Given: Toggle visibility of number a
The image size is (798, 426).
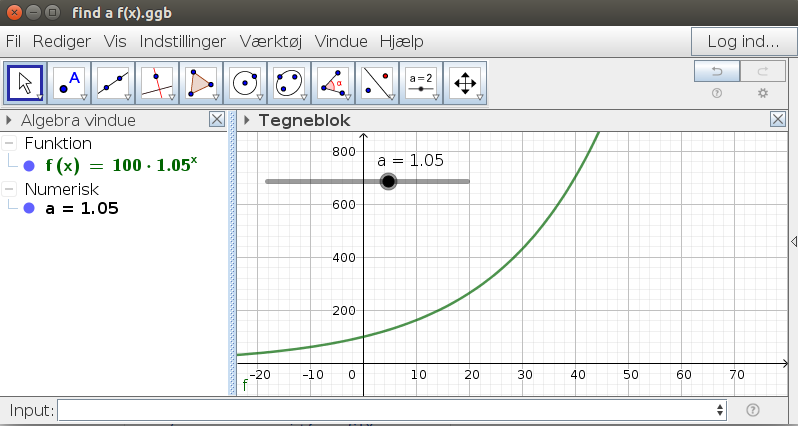Looking at the screenshot, I should (x=29, y=208).
